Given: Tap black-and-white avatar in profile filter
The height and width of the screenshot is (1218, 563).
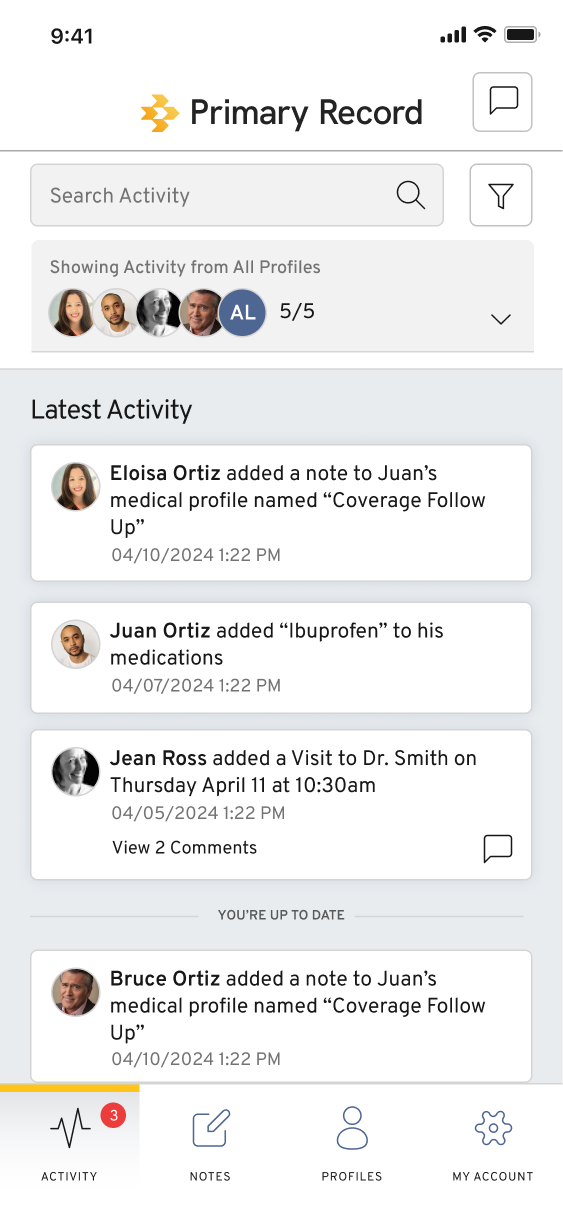Looking at the screenshot, I should (158, 313).
